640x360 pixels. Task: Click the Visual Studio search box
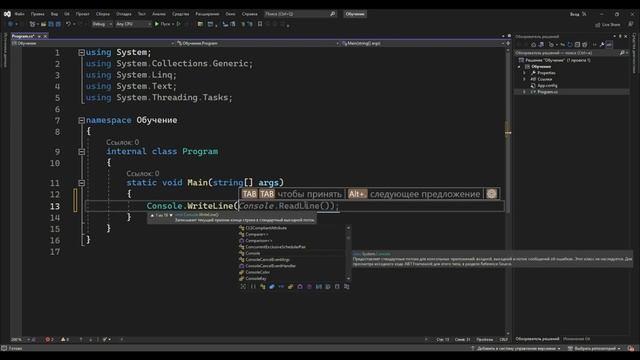(300, 14)
